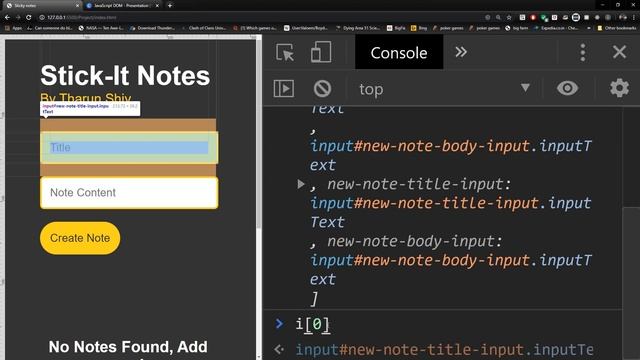640x360 pixels.
Task: Click the green checkmark extension icon
Action: [544, 18]
